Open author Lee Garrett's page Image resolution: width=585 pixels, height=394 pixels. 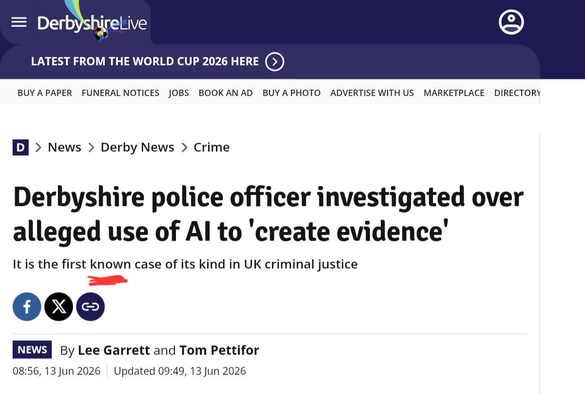tap(114, 350)
